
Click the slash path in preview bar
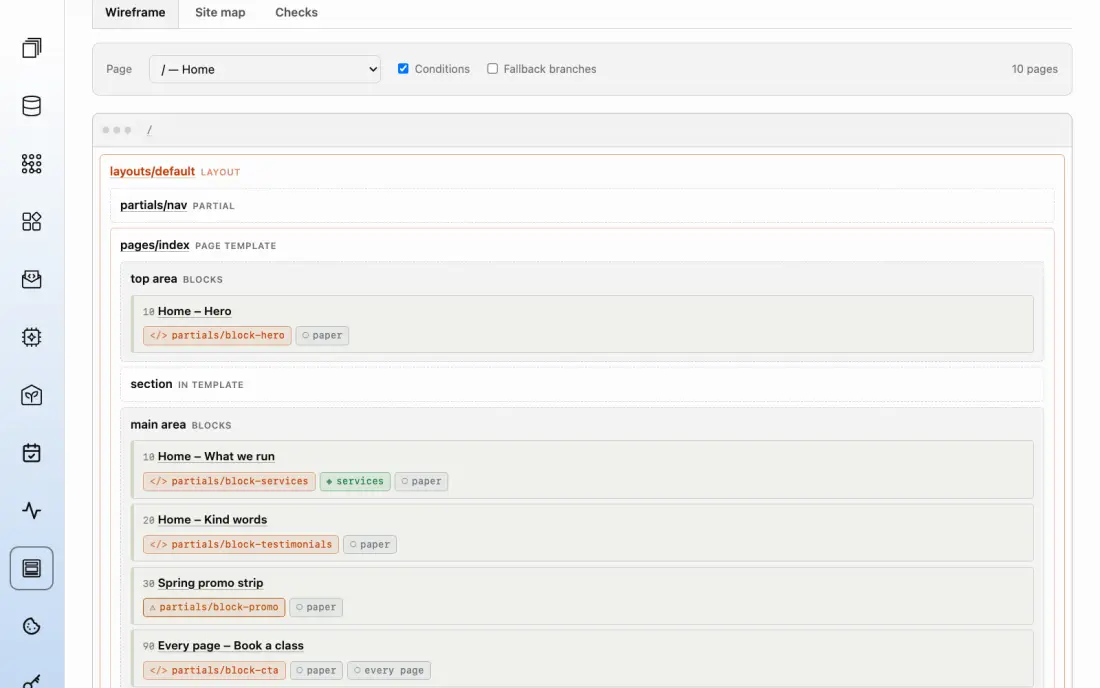tap(149, 130)
